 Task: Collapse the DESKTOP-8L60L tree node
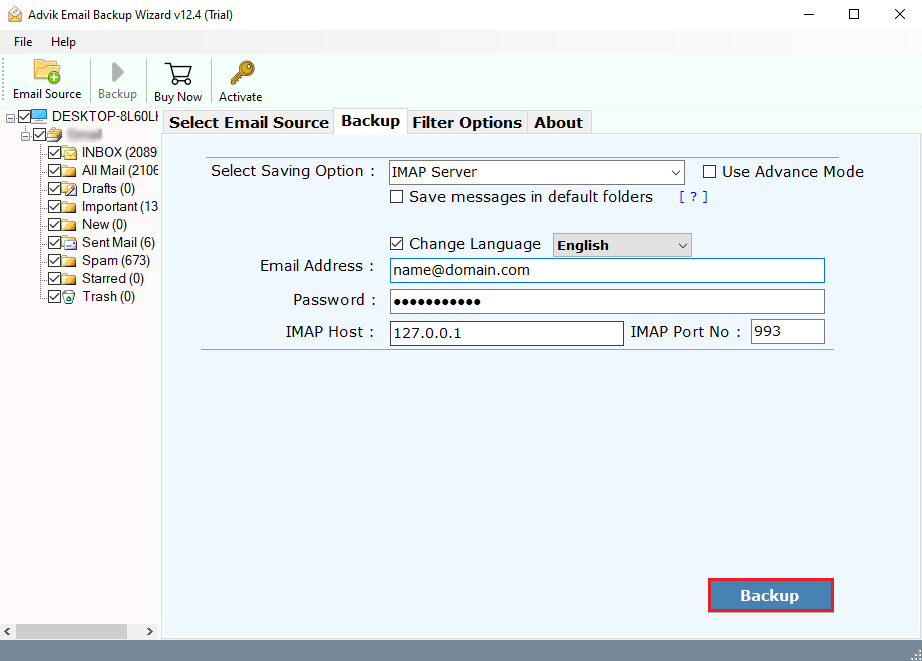click(x=10, y=119)
